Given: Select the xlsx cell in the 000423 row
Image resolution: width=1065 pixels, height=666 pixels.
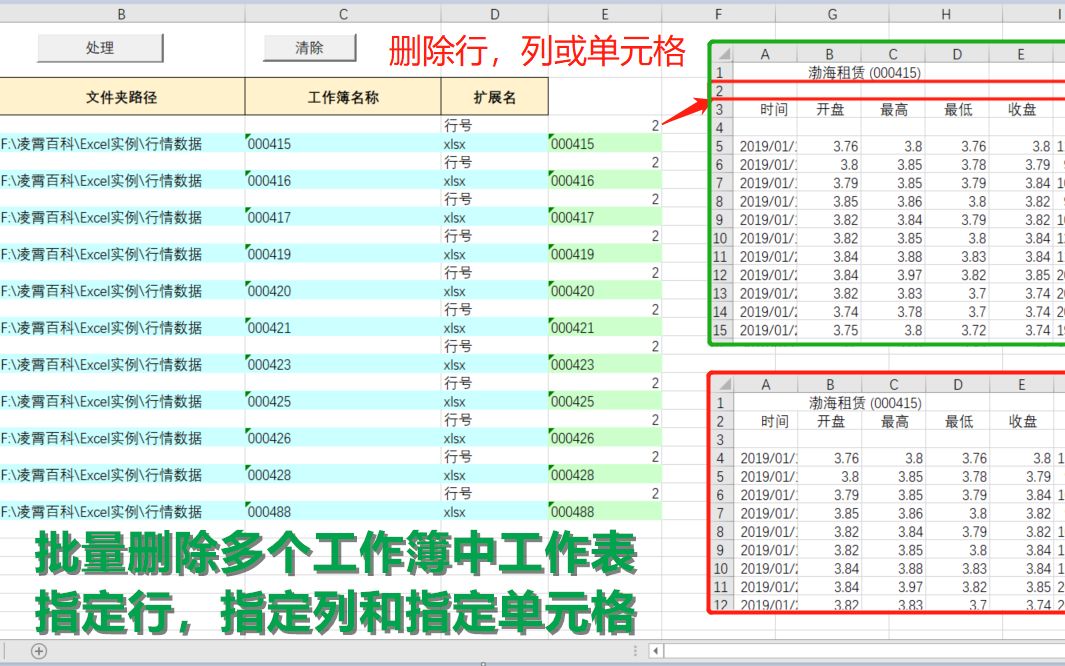Looking at the screenshot, I should 494,364.
